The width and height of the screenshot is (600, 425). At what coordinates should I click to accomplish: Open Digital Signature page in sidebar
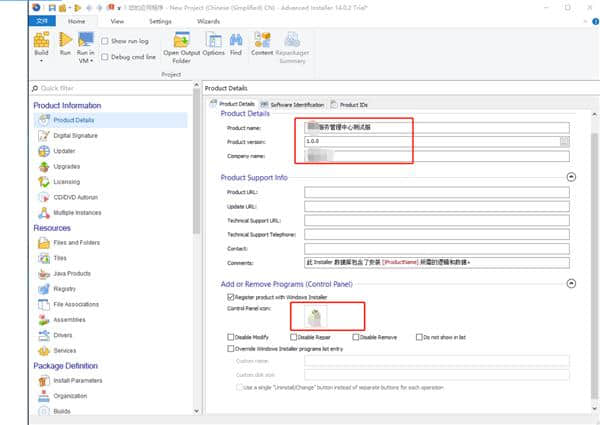(x=73, y=136)
